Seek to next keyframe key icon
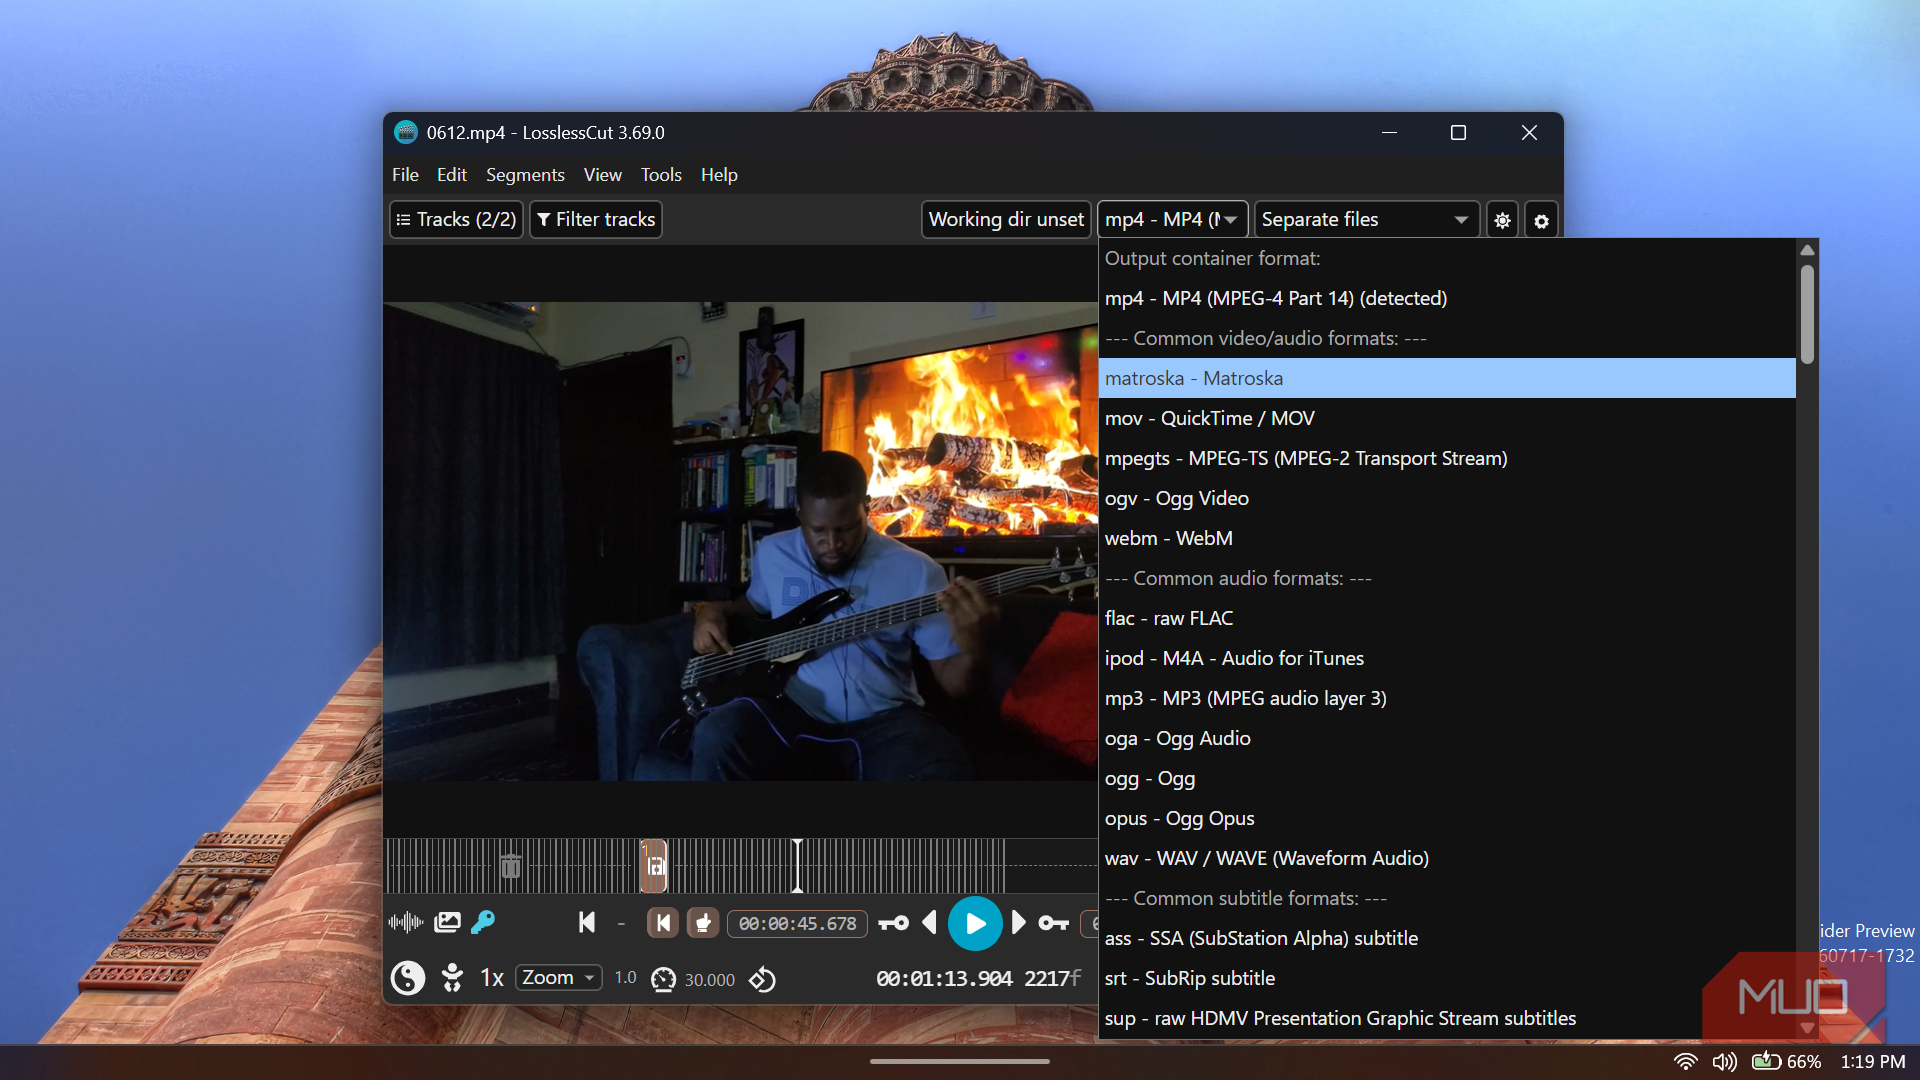Image resolution: width=1920 pixels, height=1080 pixels. coord(1054,923)
